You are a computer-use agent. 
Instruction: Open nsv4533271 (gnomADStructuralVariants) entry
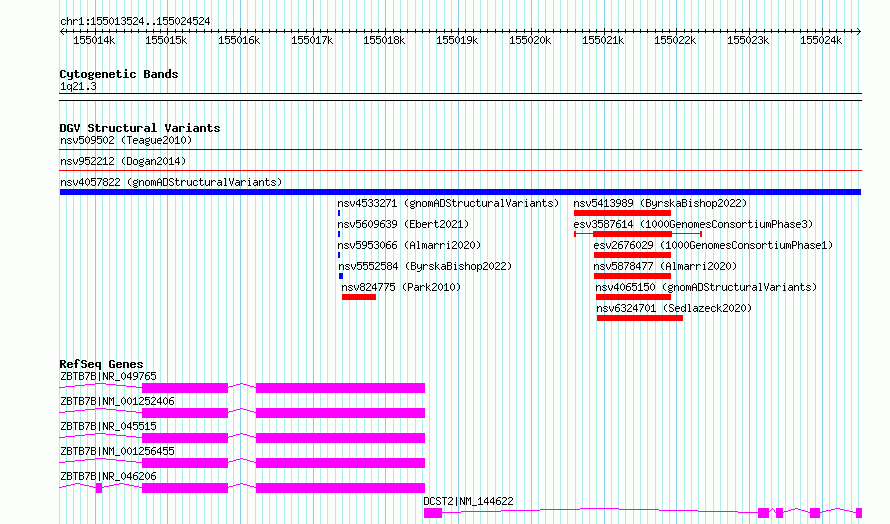(448, 203)
